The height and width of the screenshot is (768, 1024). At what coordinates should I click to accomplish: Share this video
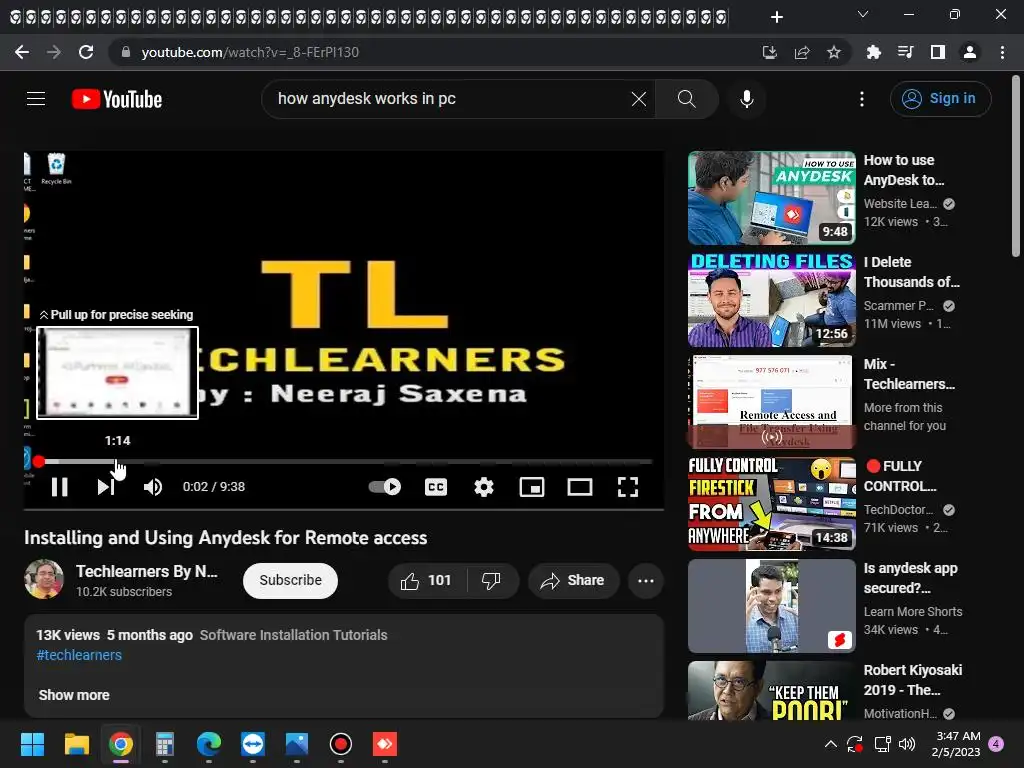click(573, 580)
